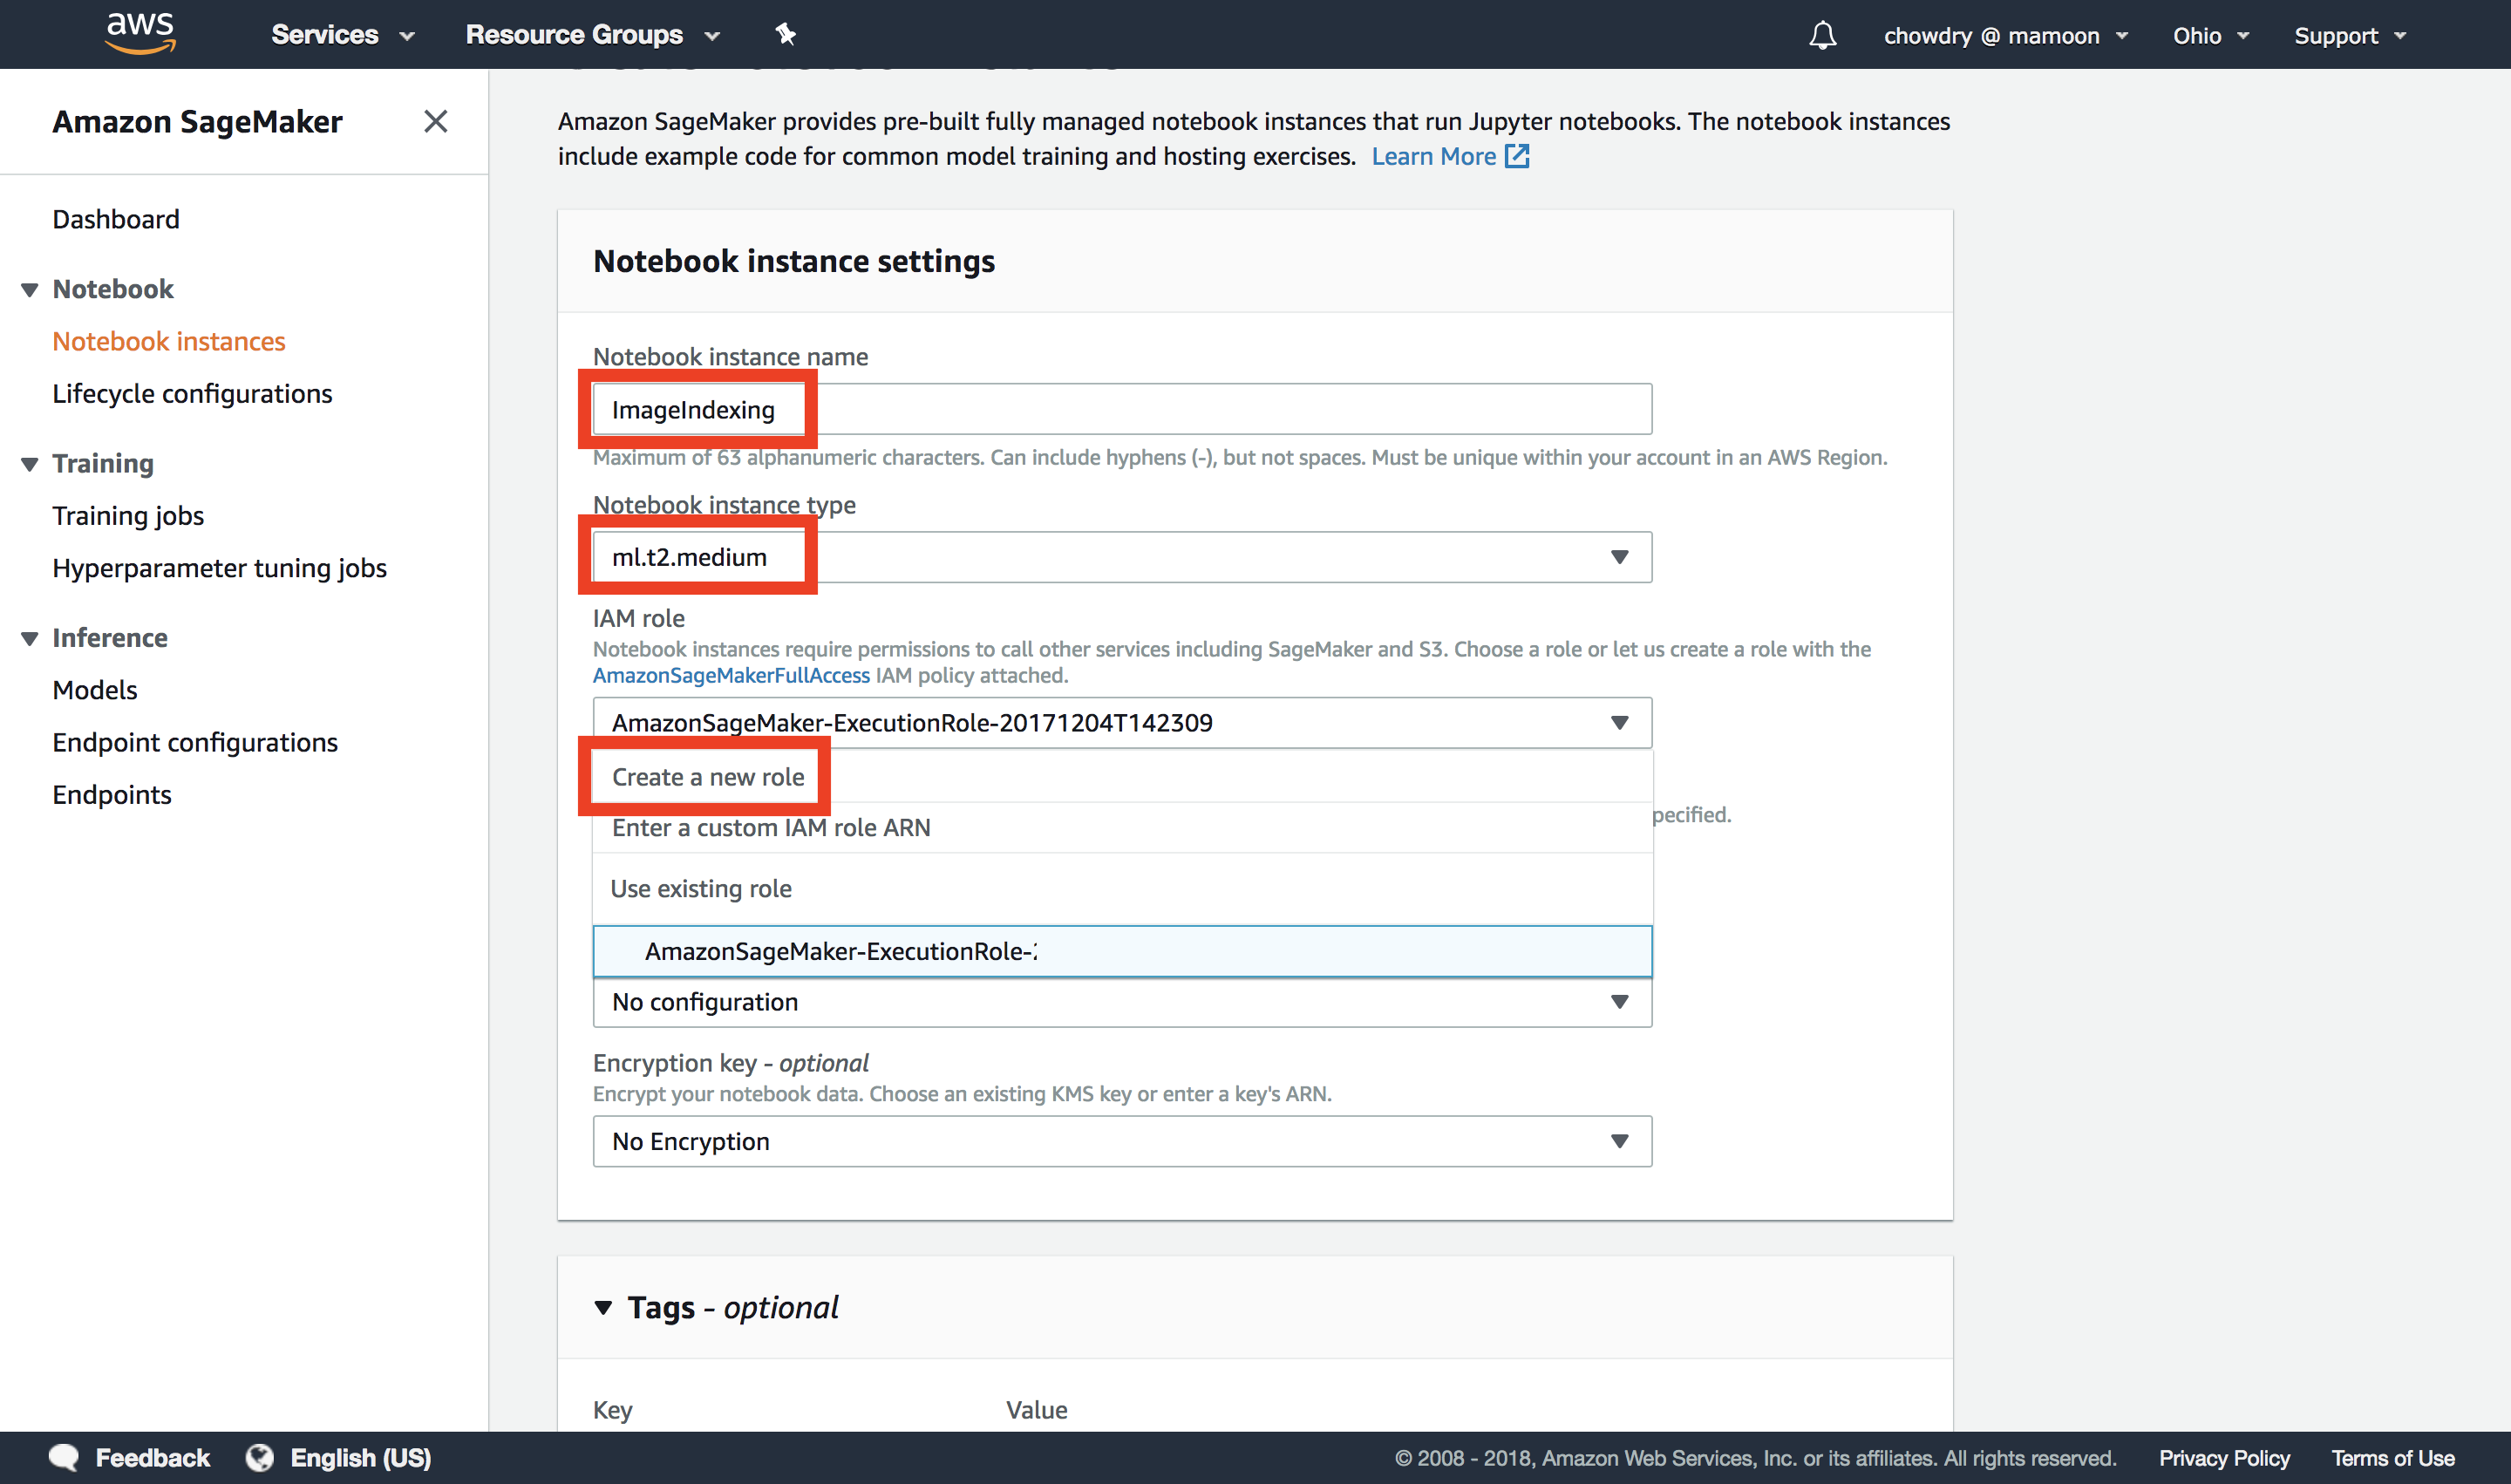Open the notebook instance type dropdown
The image size is (2511, 1484).
point(1621,557)
